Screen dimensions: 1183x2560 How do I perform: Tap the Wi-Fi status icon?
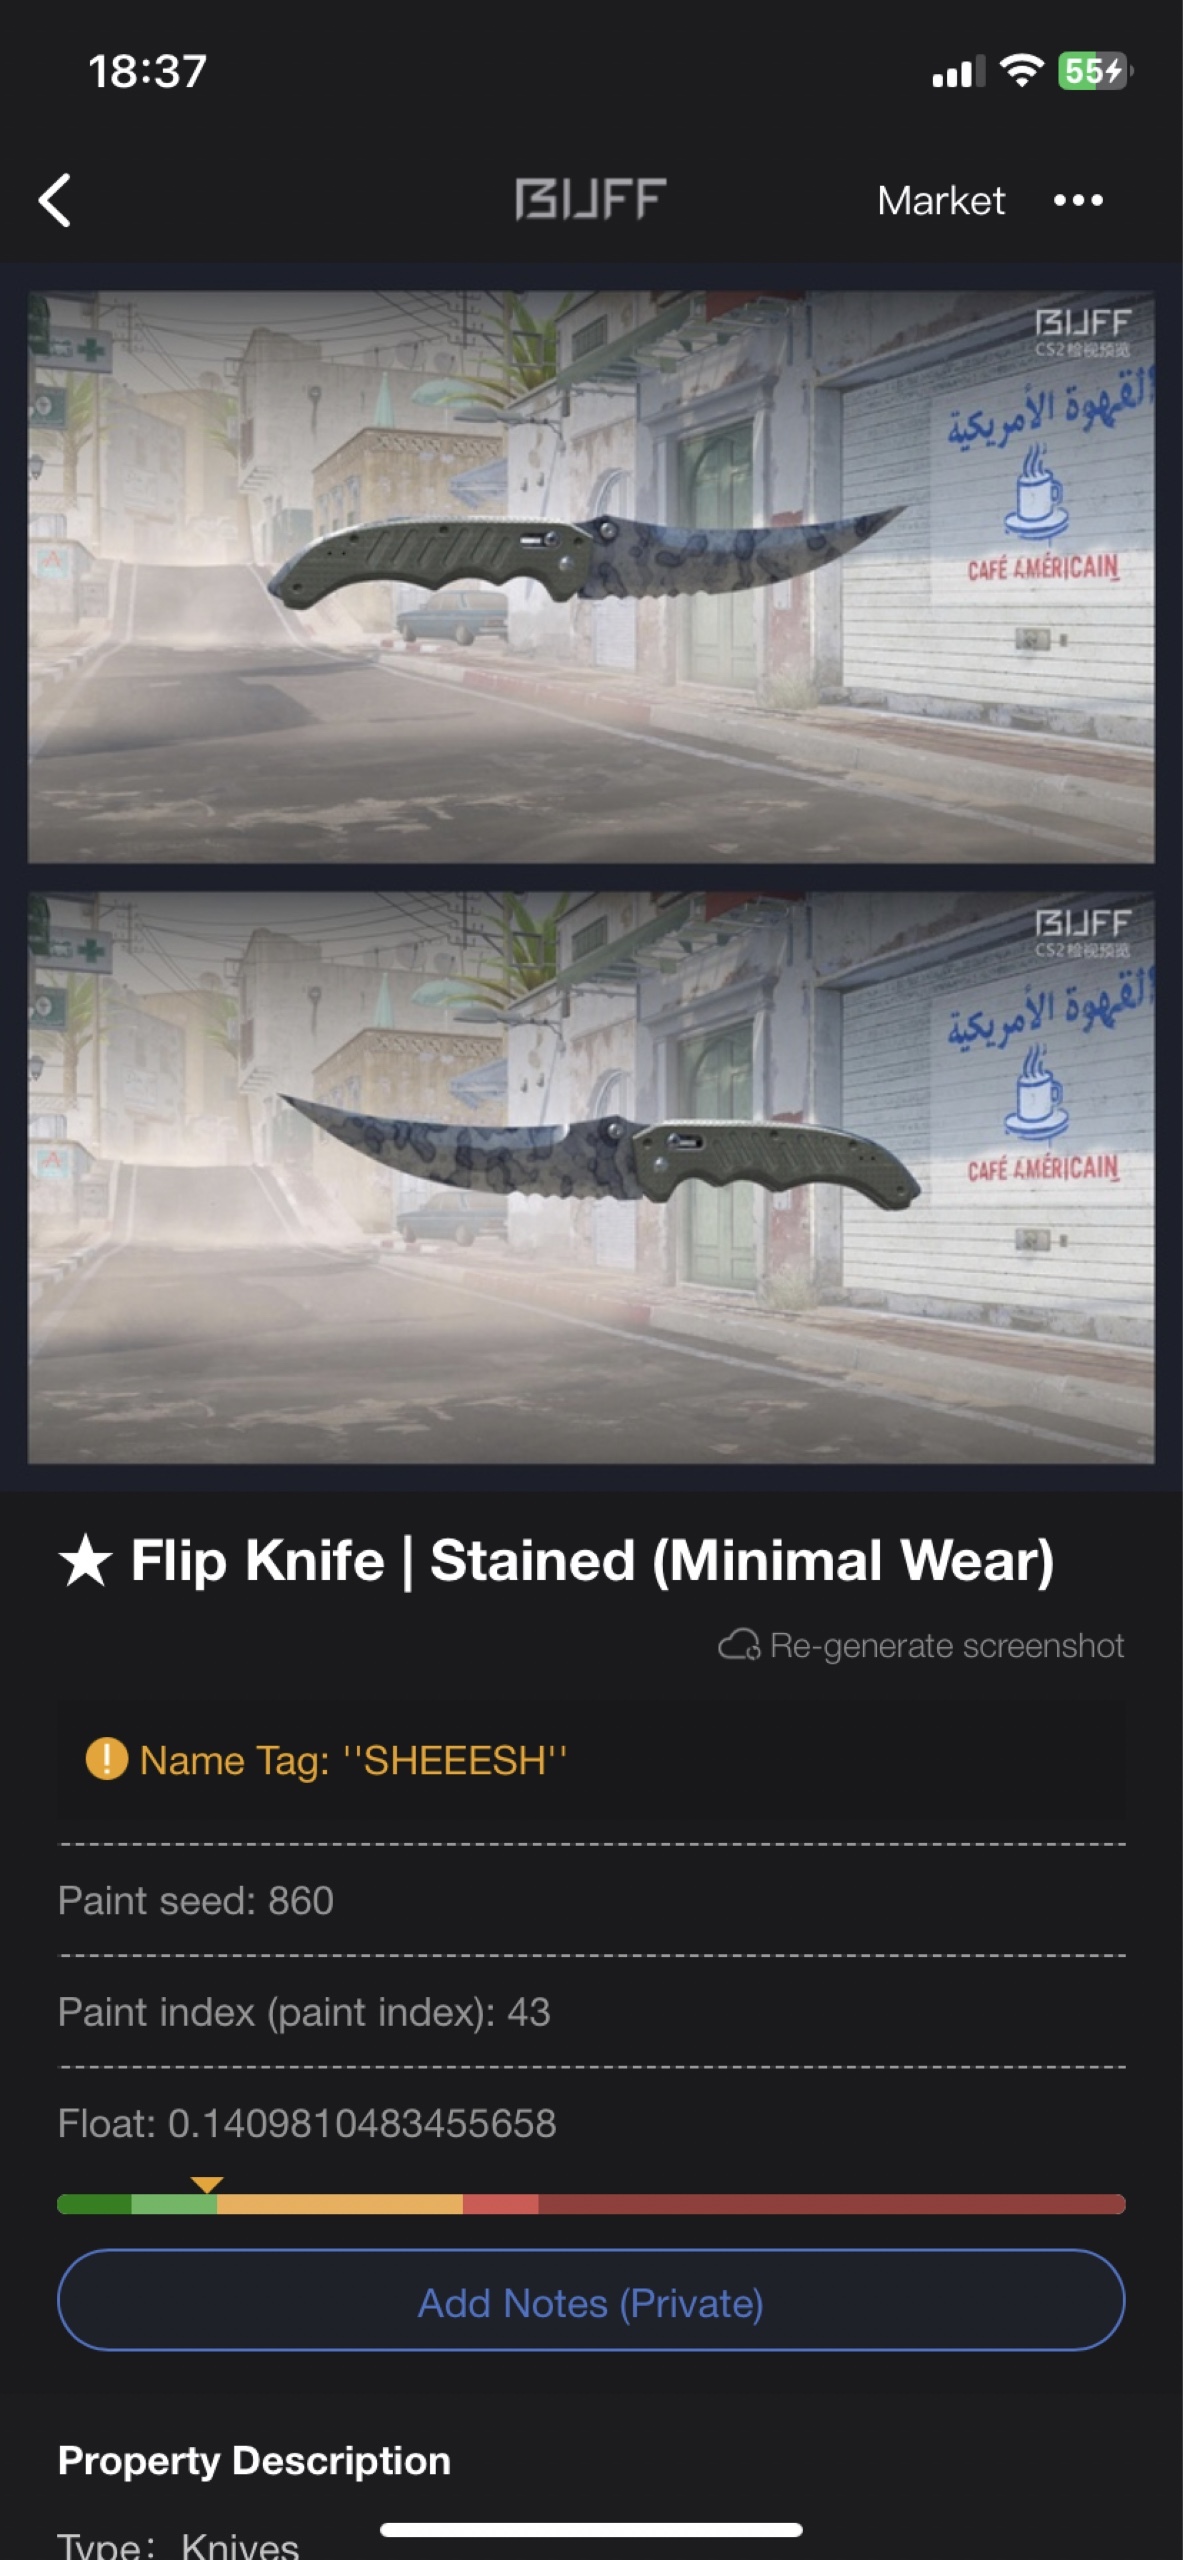point(1021,71)
